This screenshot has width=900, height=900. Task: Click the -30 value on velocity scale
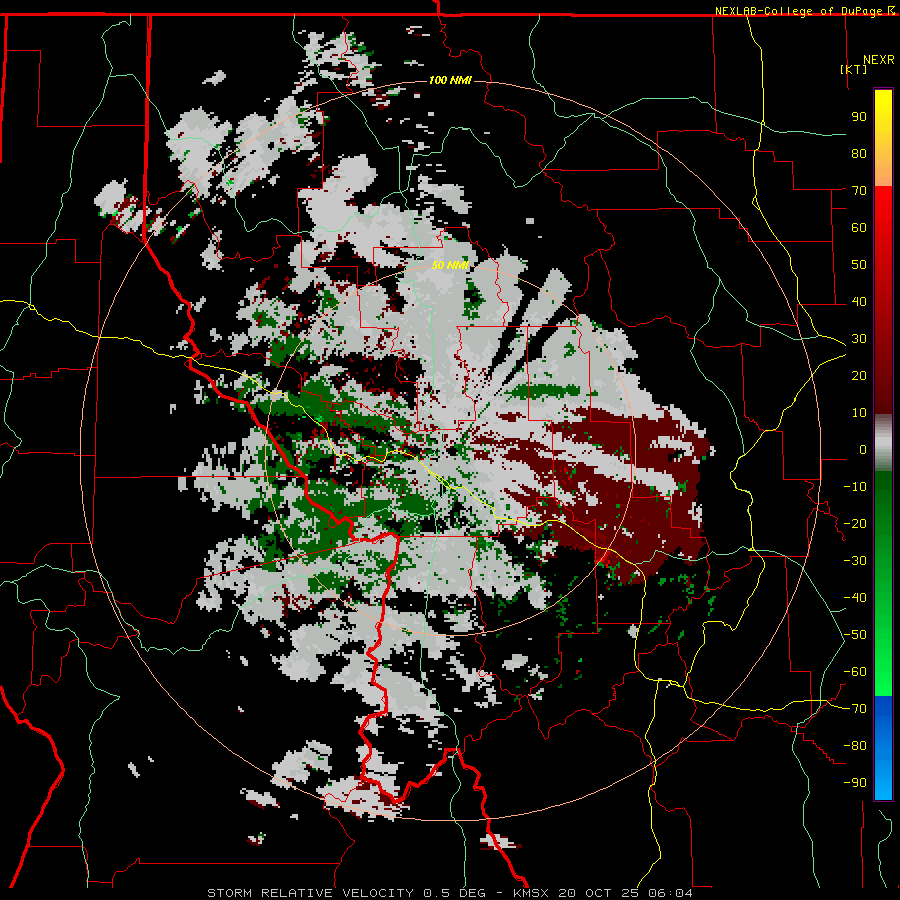855,561
